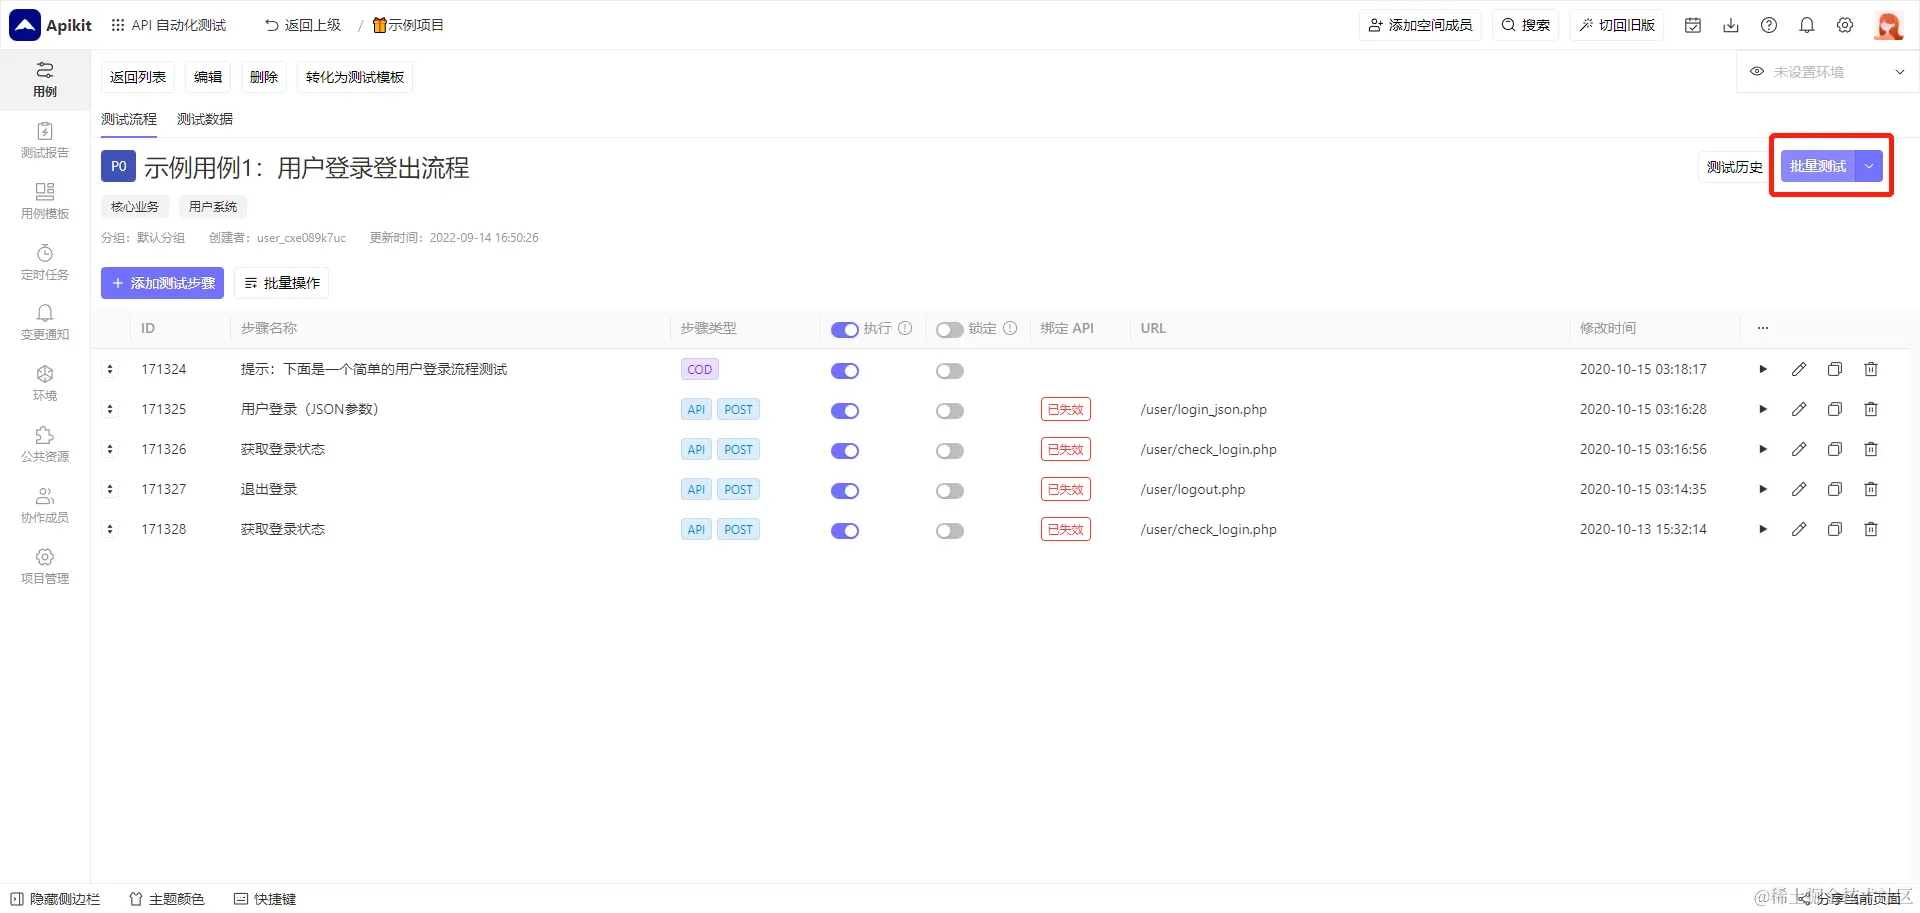Disable execution for step 171326
The height and width of the screenshot is (913, 1920).
[845, 450]
